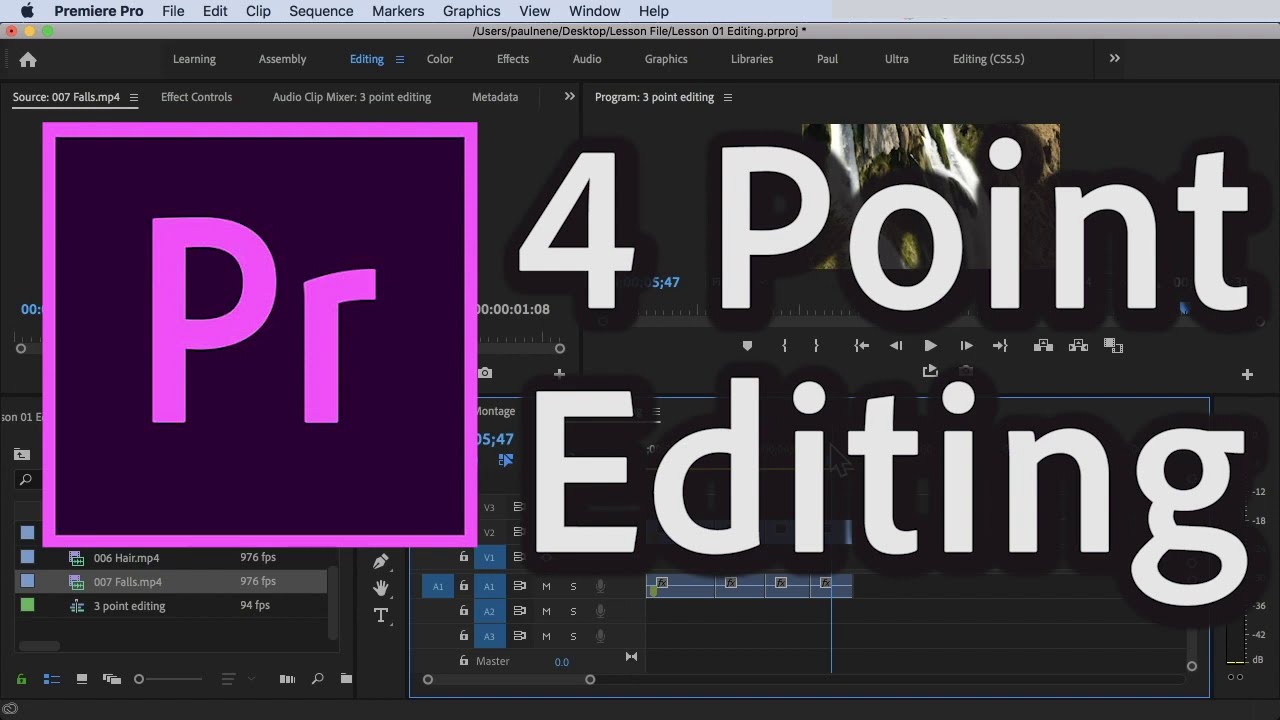Open the Editing workspace menu icon
The width and height of the screenshot is (1280, 720).
400,59
